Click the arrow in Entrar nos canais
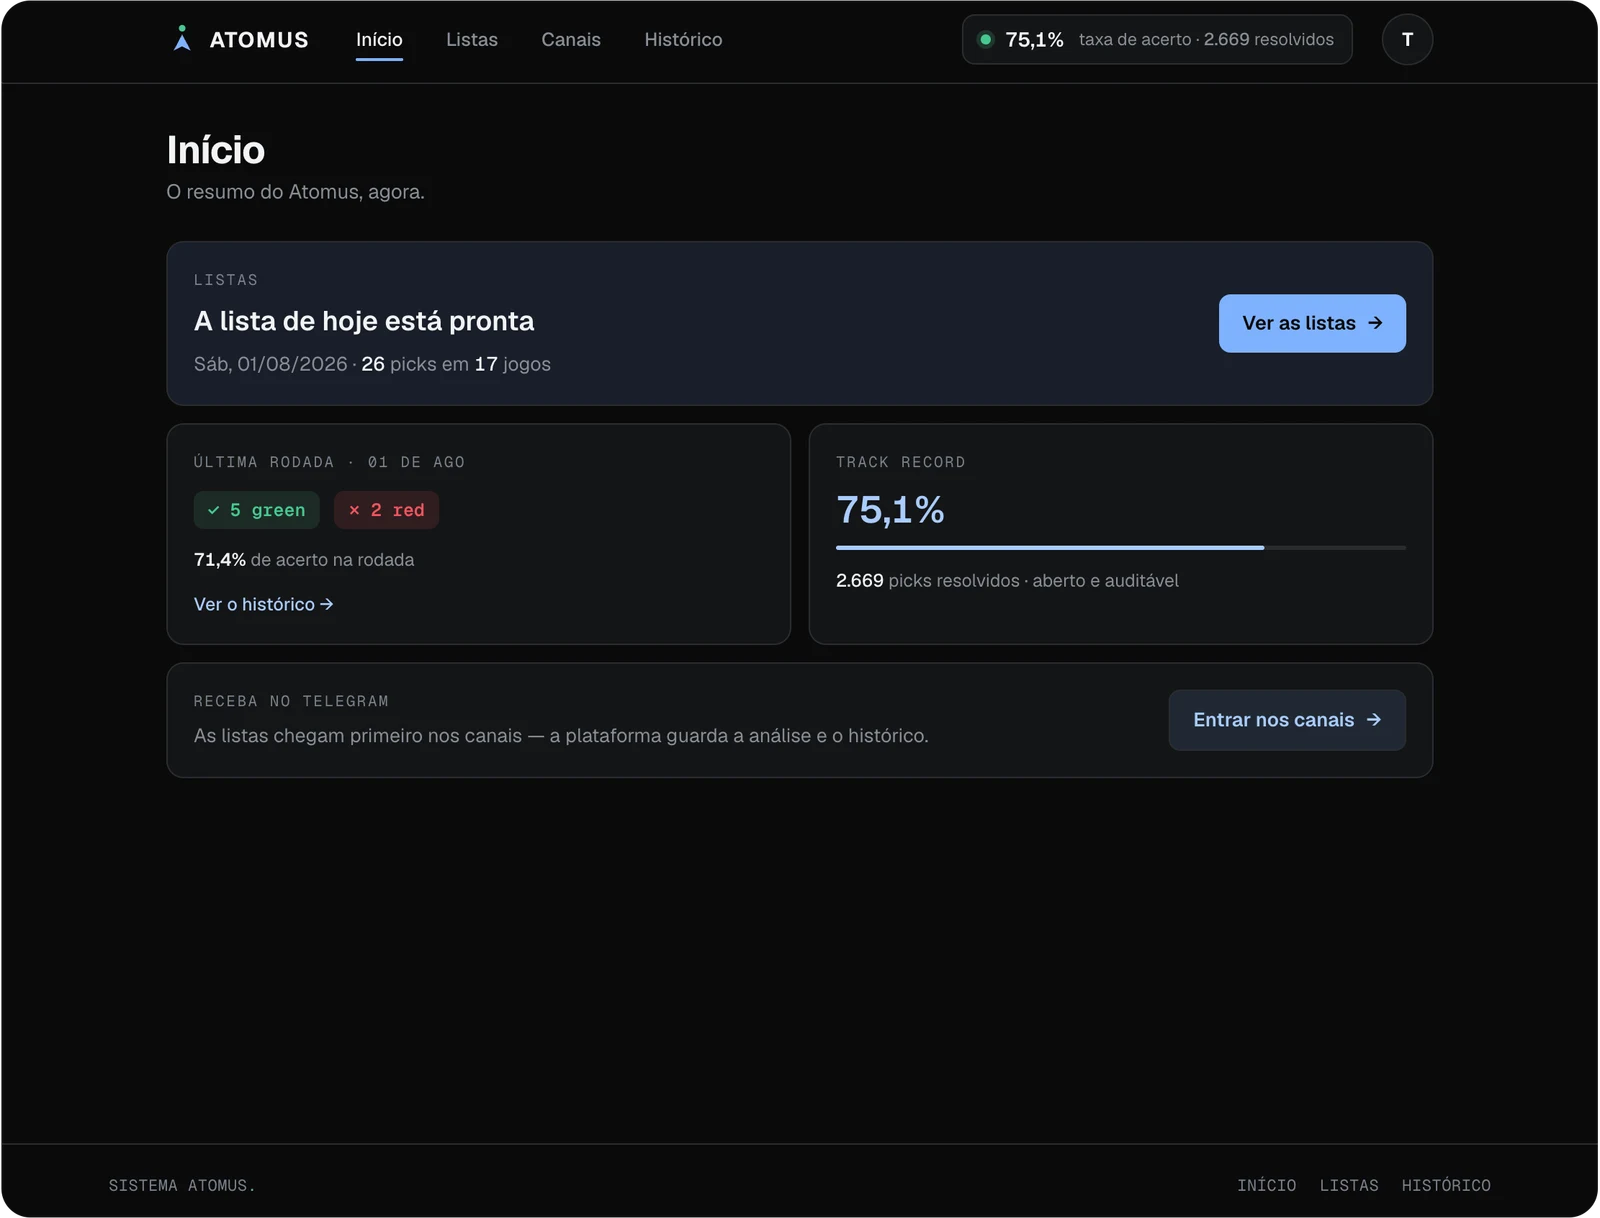The image size is (1600, 1218). pyautogui.click(x=1374, y=720)
